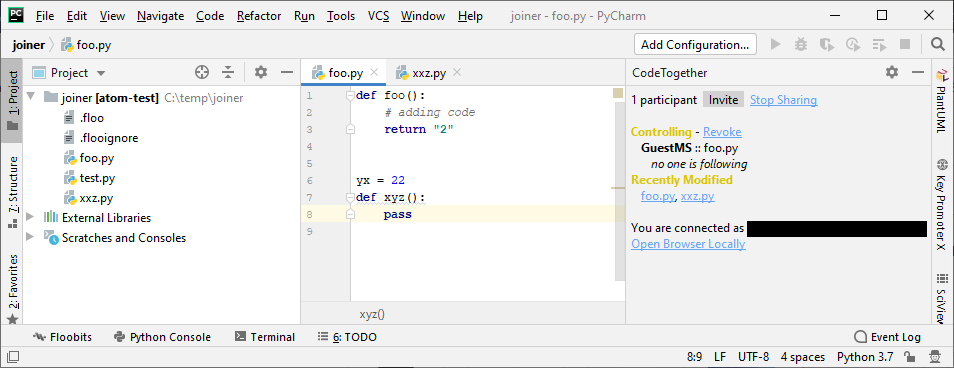The width and height of the screenshot is (954, 368).
Task: Open the PlantUML side tool window
Action: (942, 100)
